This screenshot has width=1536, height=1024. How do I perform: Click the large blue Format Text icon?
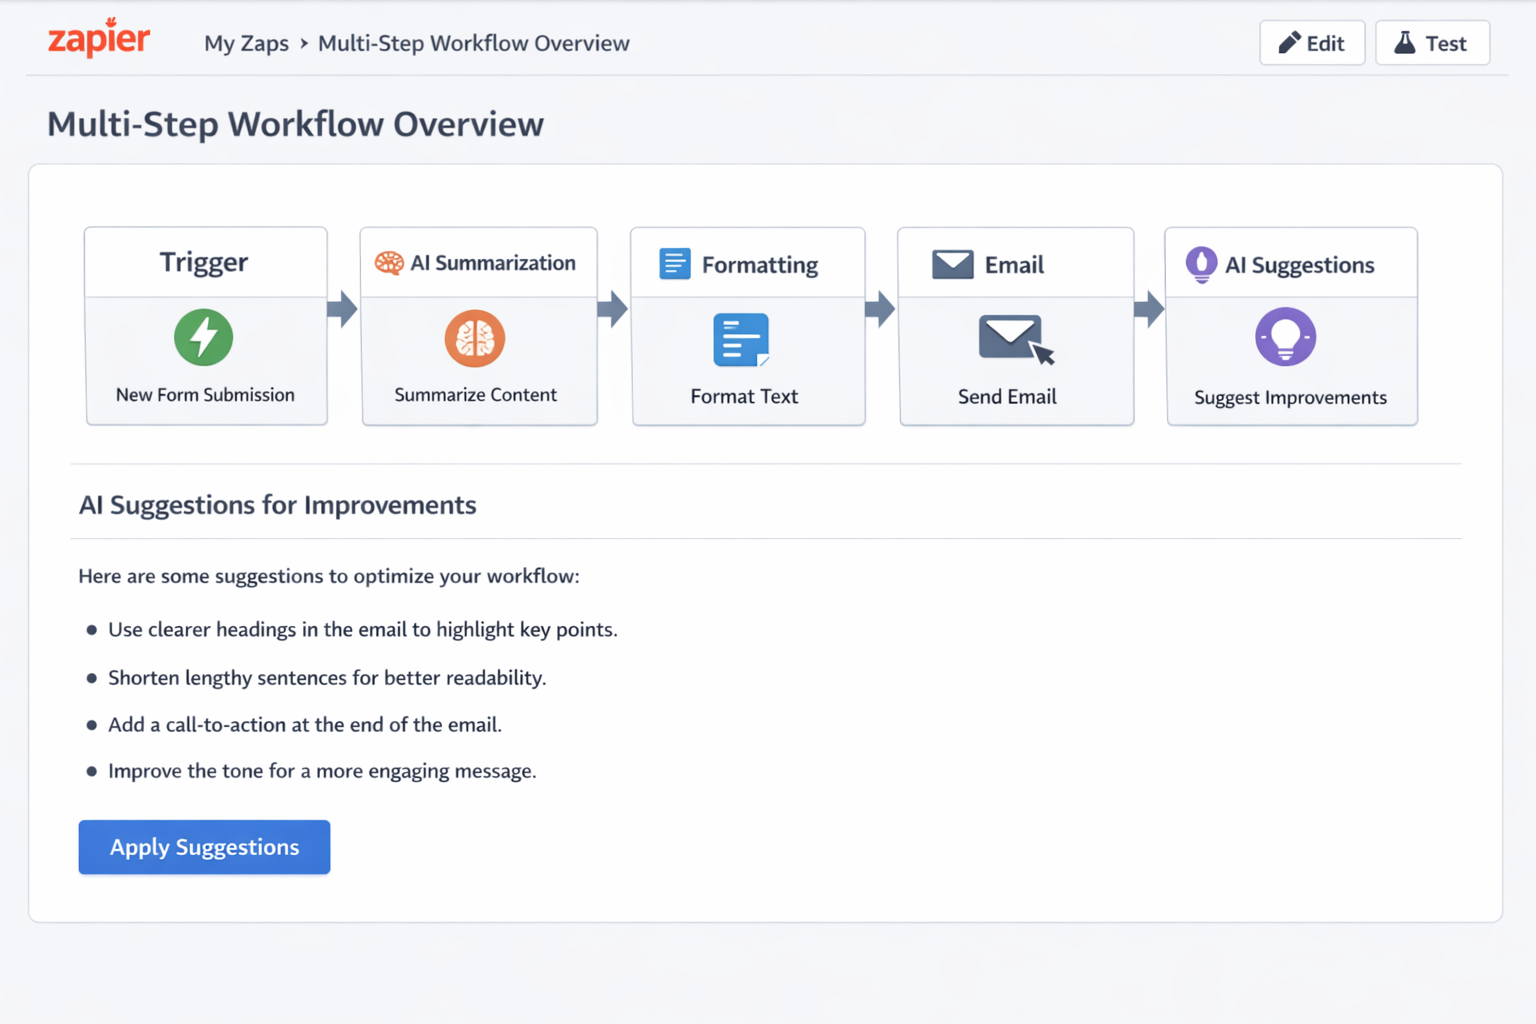741,340
